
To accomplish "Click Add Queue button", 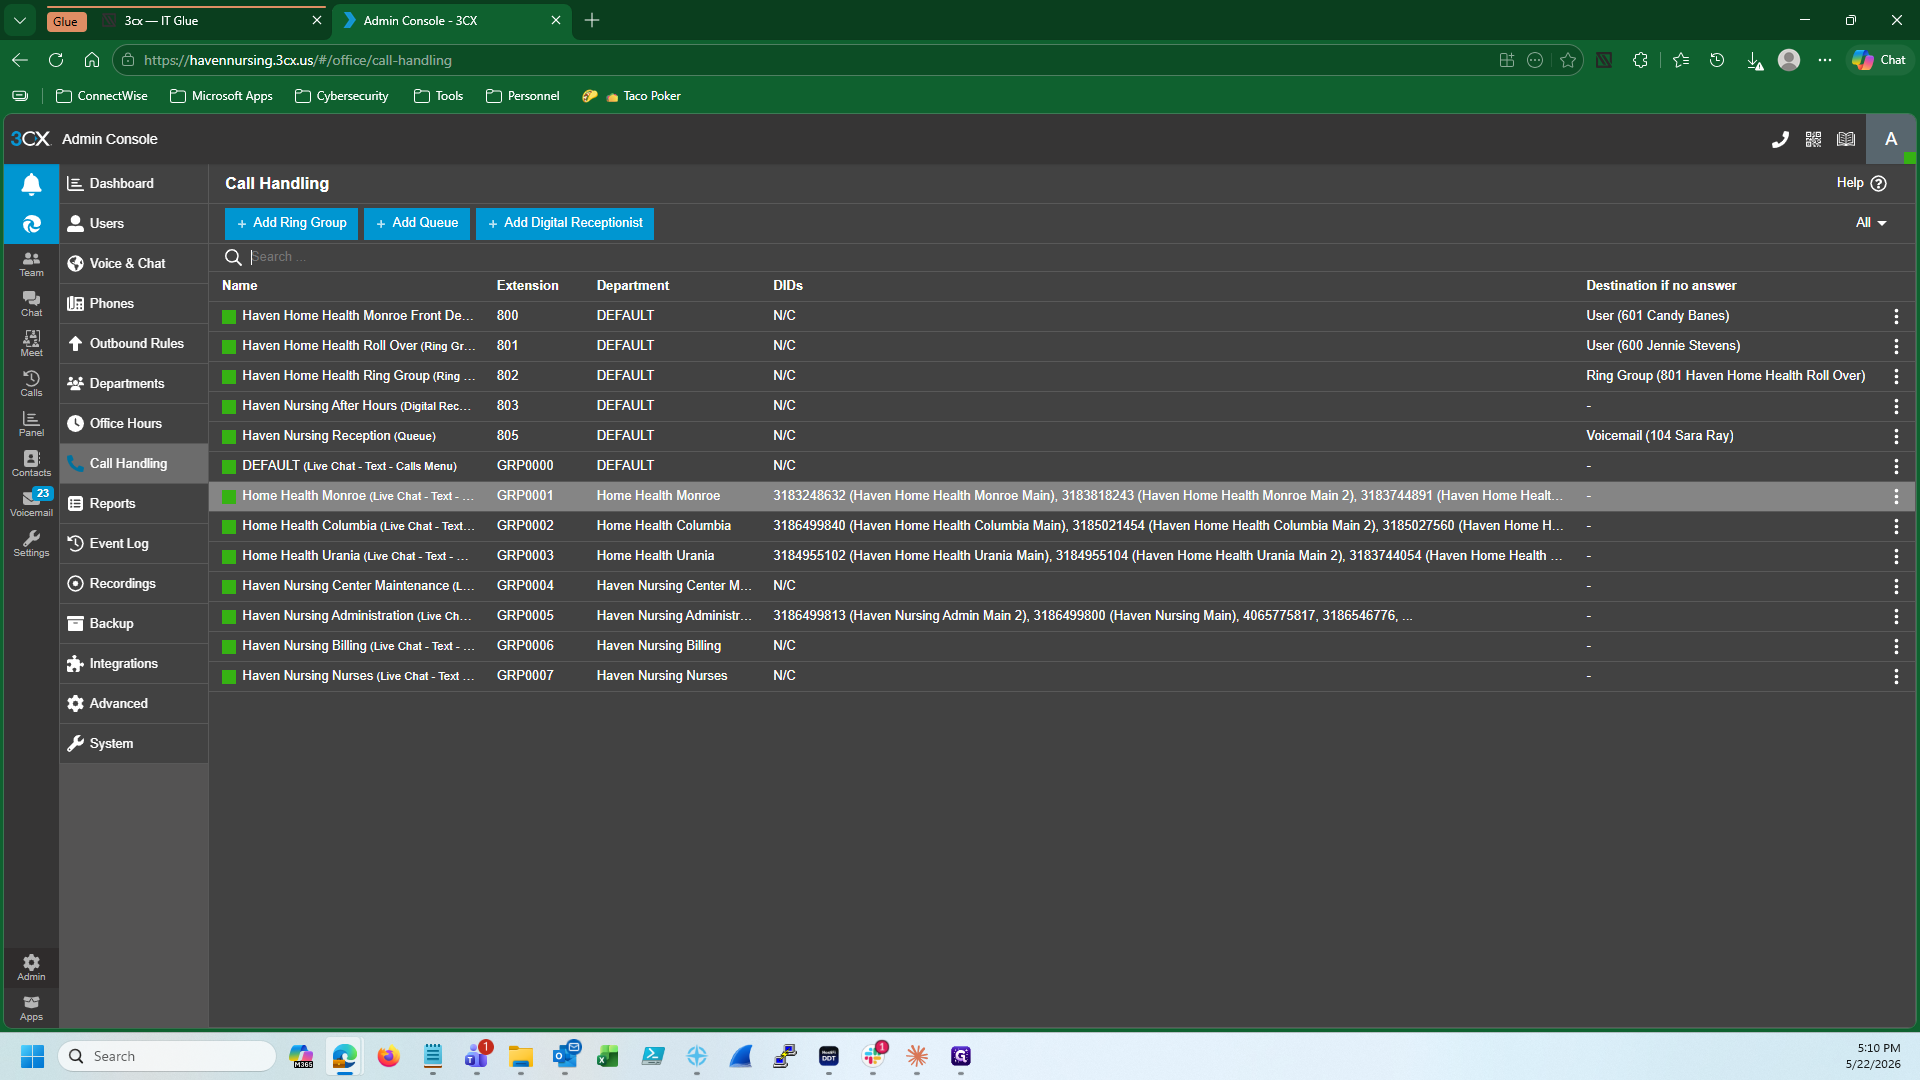I will (417, 224).
